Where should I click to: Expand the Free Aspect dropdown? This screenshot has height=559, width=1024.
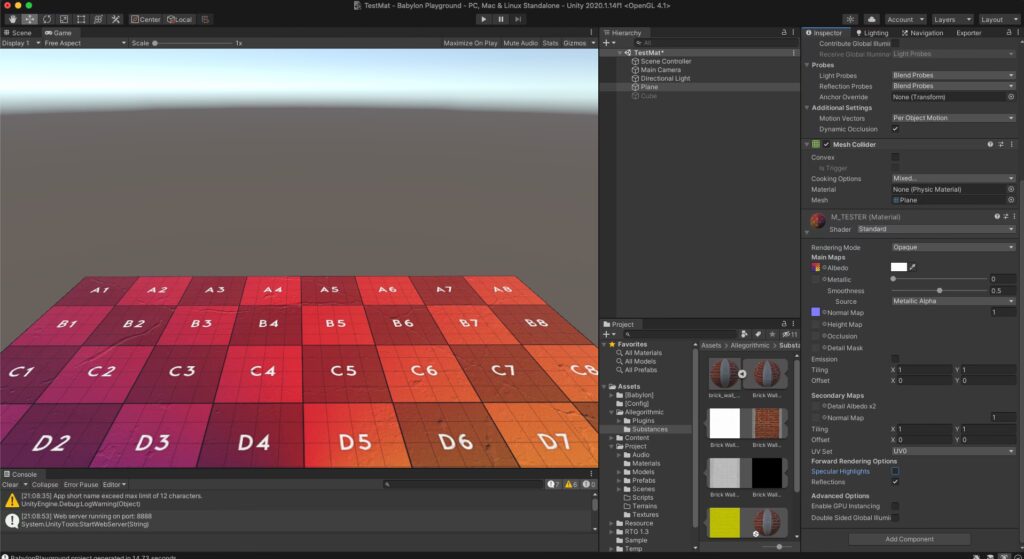(x=85, y=43)
